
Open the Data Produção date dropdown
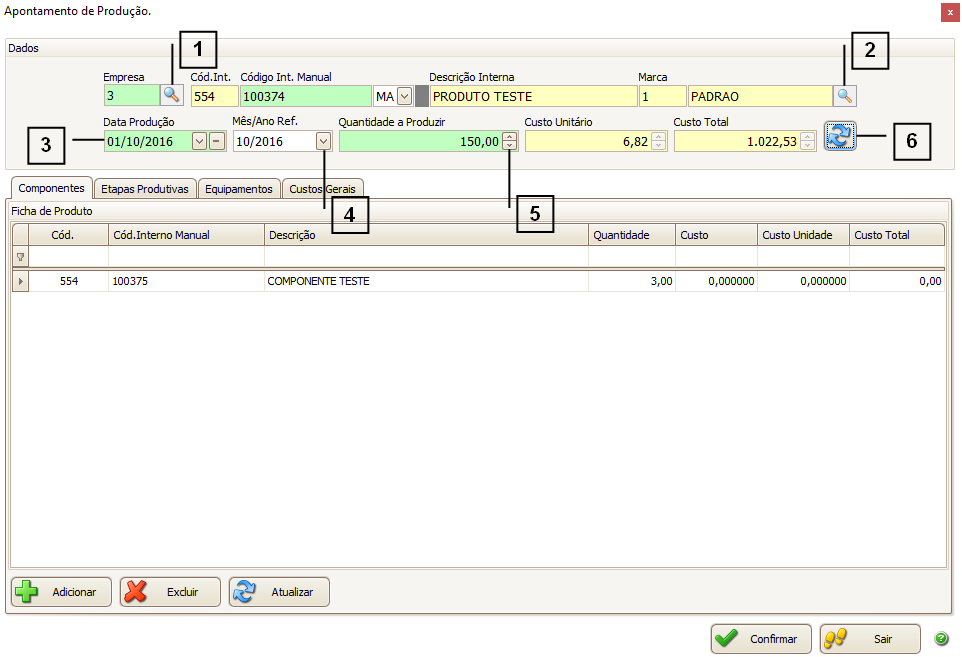click(199, 142)
